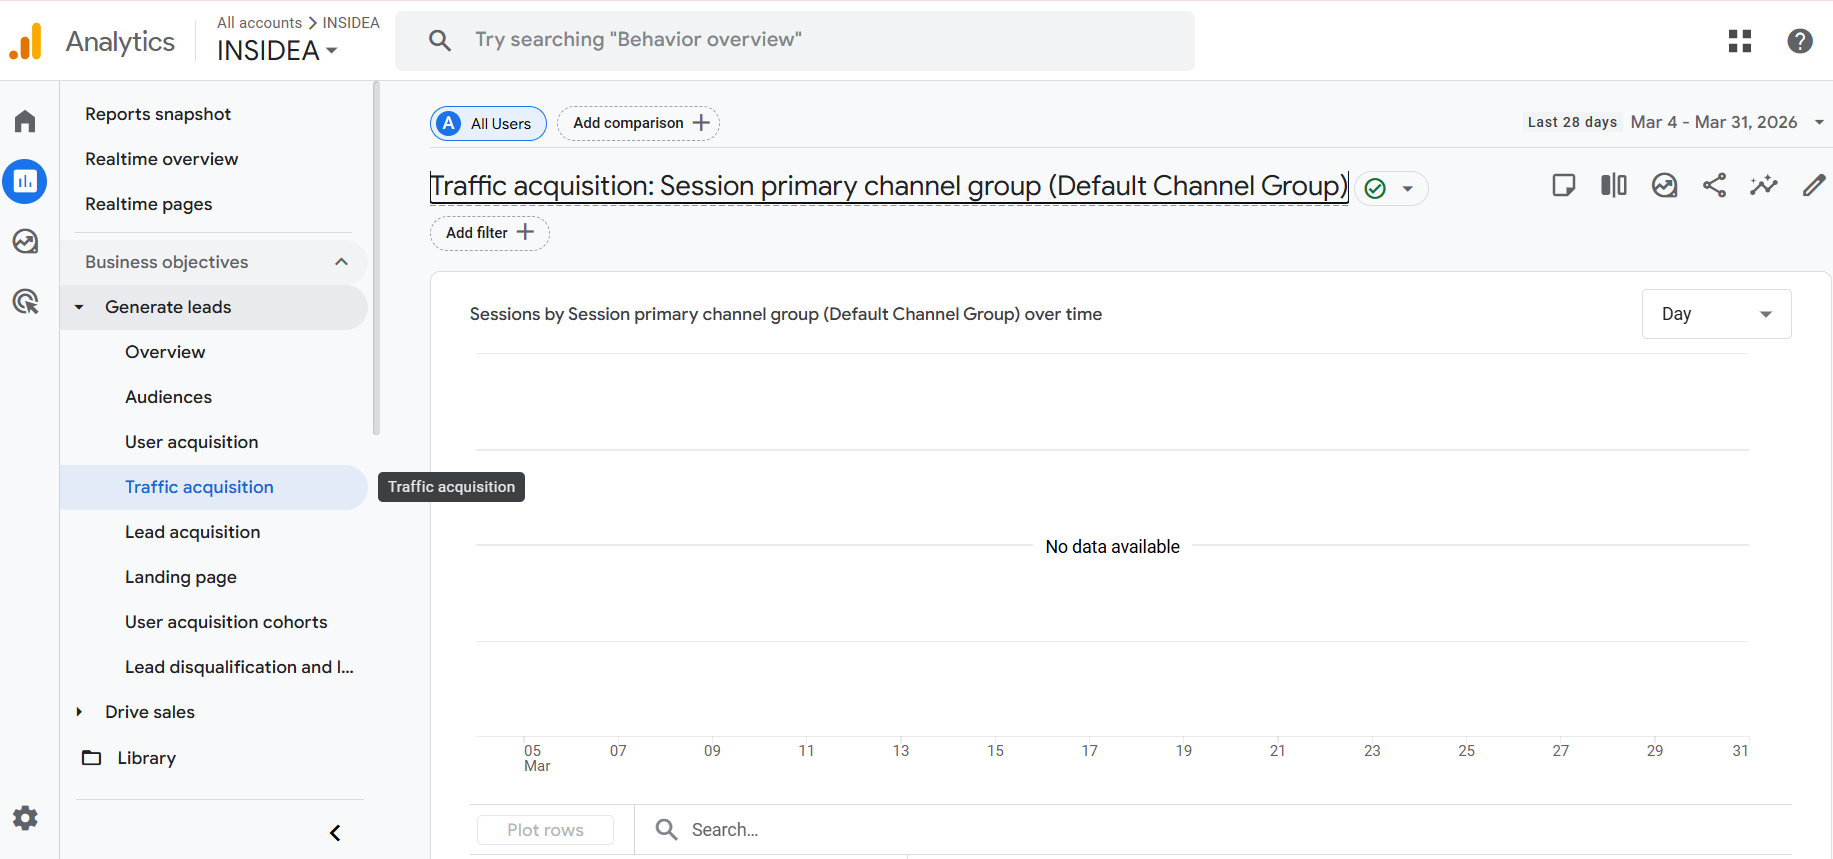Click the Analytics product name
Screen dimensions: 1833x859
coord(120,41)
